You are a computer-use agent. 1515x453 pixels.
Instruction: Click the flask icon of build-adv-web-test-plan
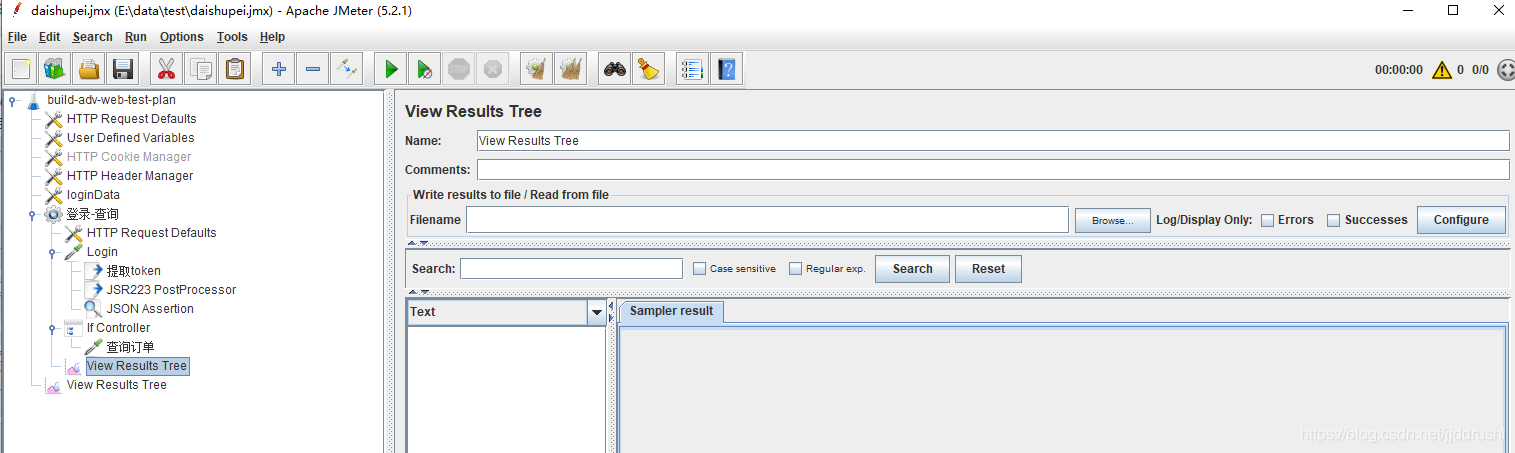[x=34, y=100]
